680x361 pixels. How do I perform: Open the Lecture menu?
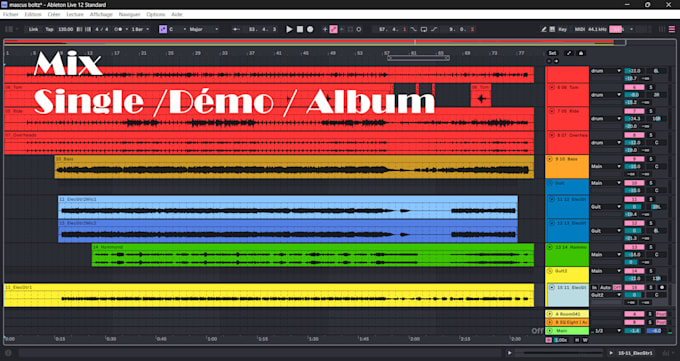(x=75, y=14)
